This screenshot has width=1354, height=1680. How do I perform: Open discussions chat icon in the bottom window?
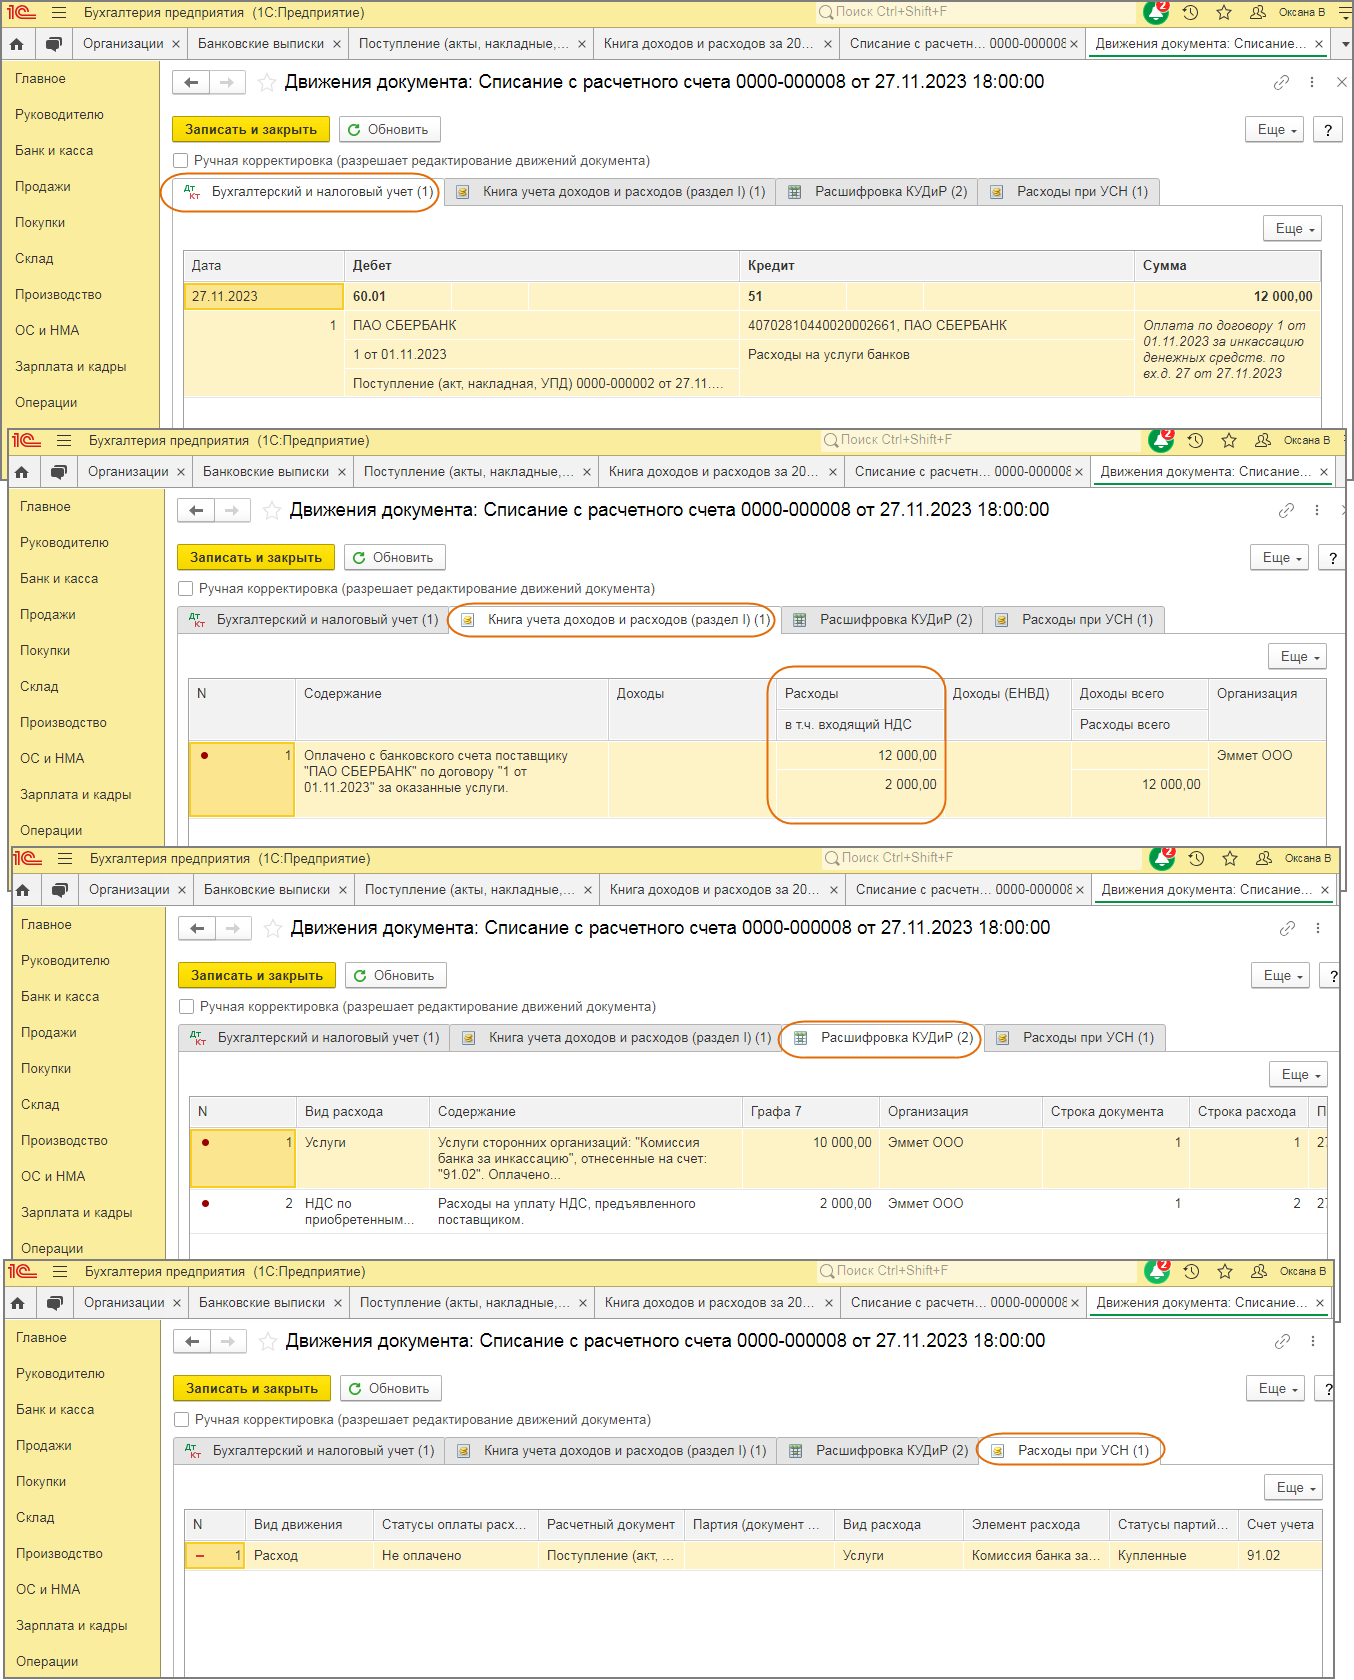(x=54, y=1303)
